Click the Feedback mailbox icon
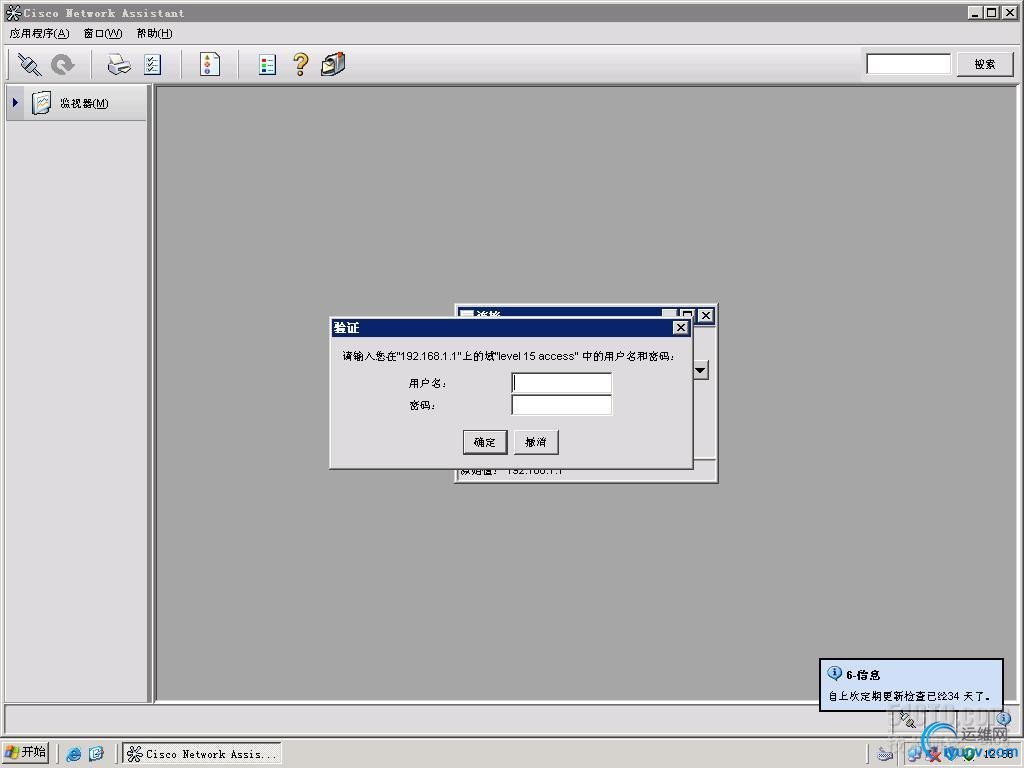The image size is (1024, 768). click(333, 64)
